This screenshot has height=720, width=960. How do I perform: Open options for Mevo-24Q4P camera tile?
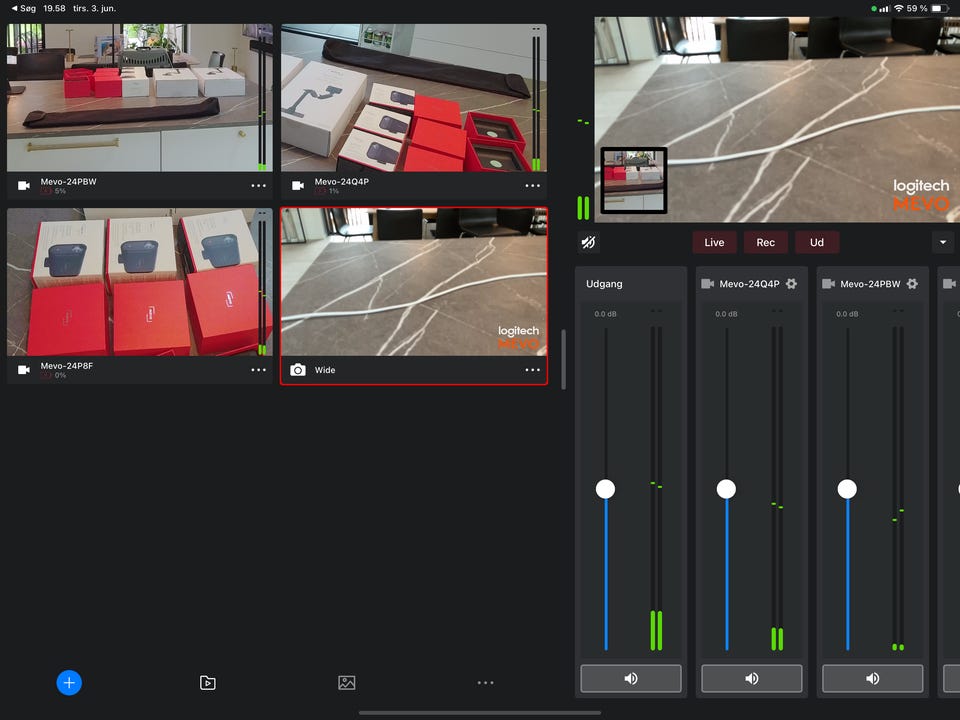[x=533, y=186]
